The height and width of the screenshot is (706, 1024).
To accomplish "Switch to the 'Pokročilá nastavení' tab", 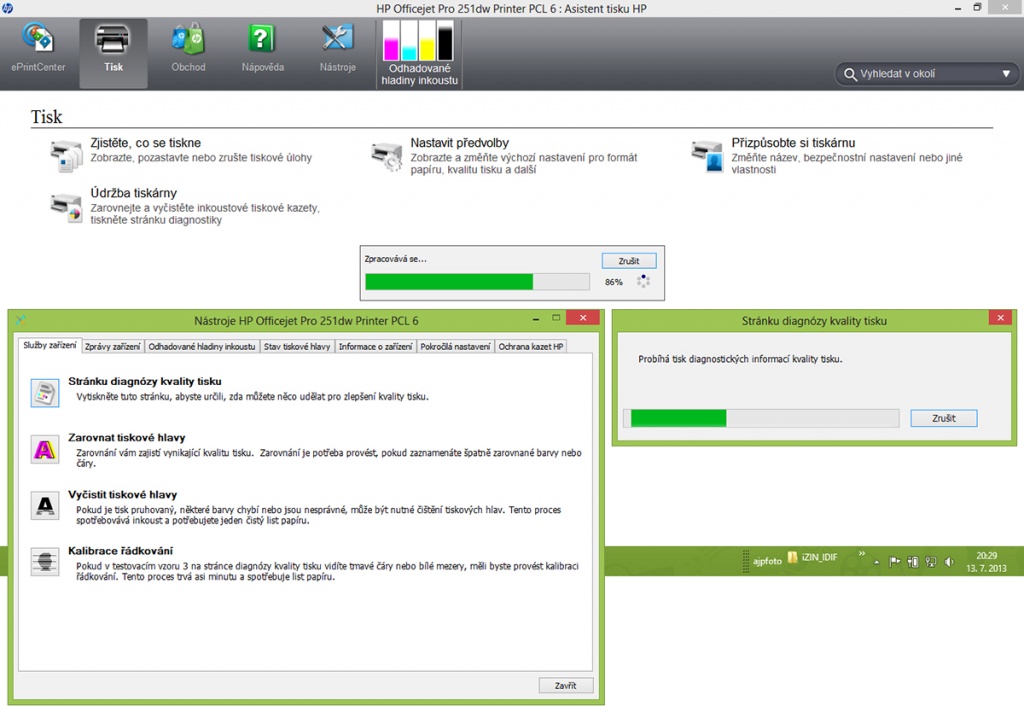I will (x=455, y=347).
